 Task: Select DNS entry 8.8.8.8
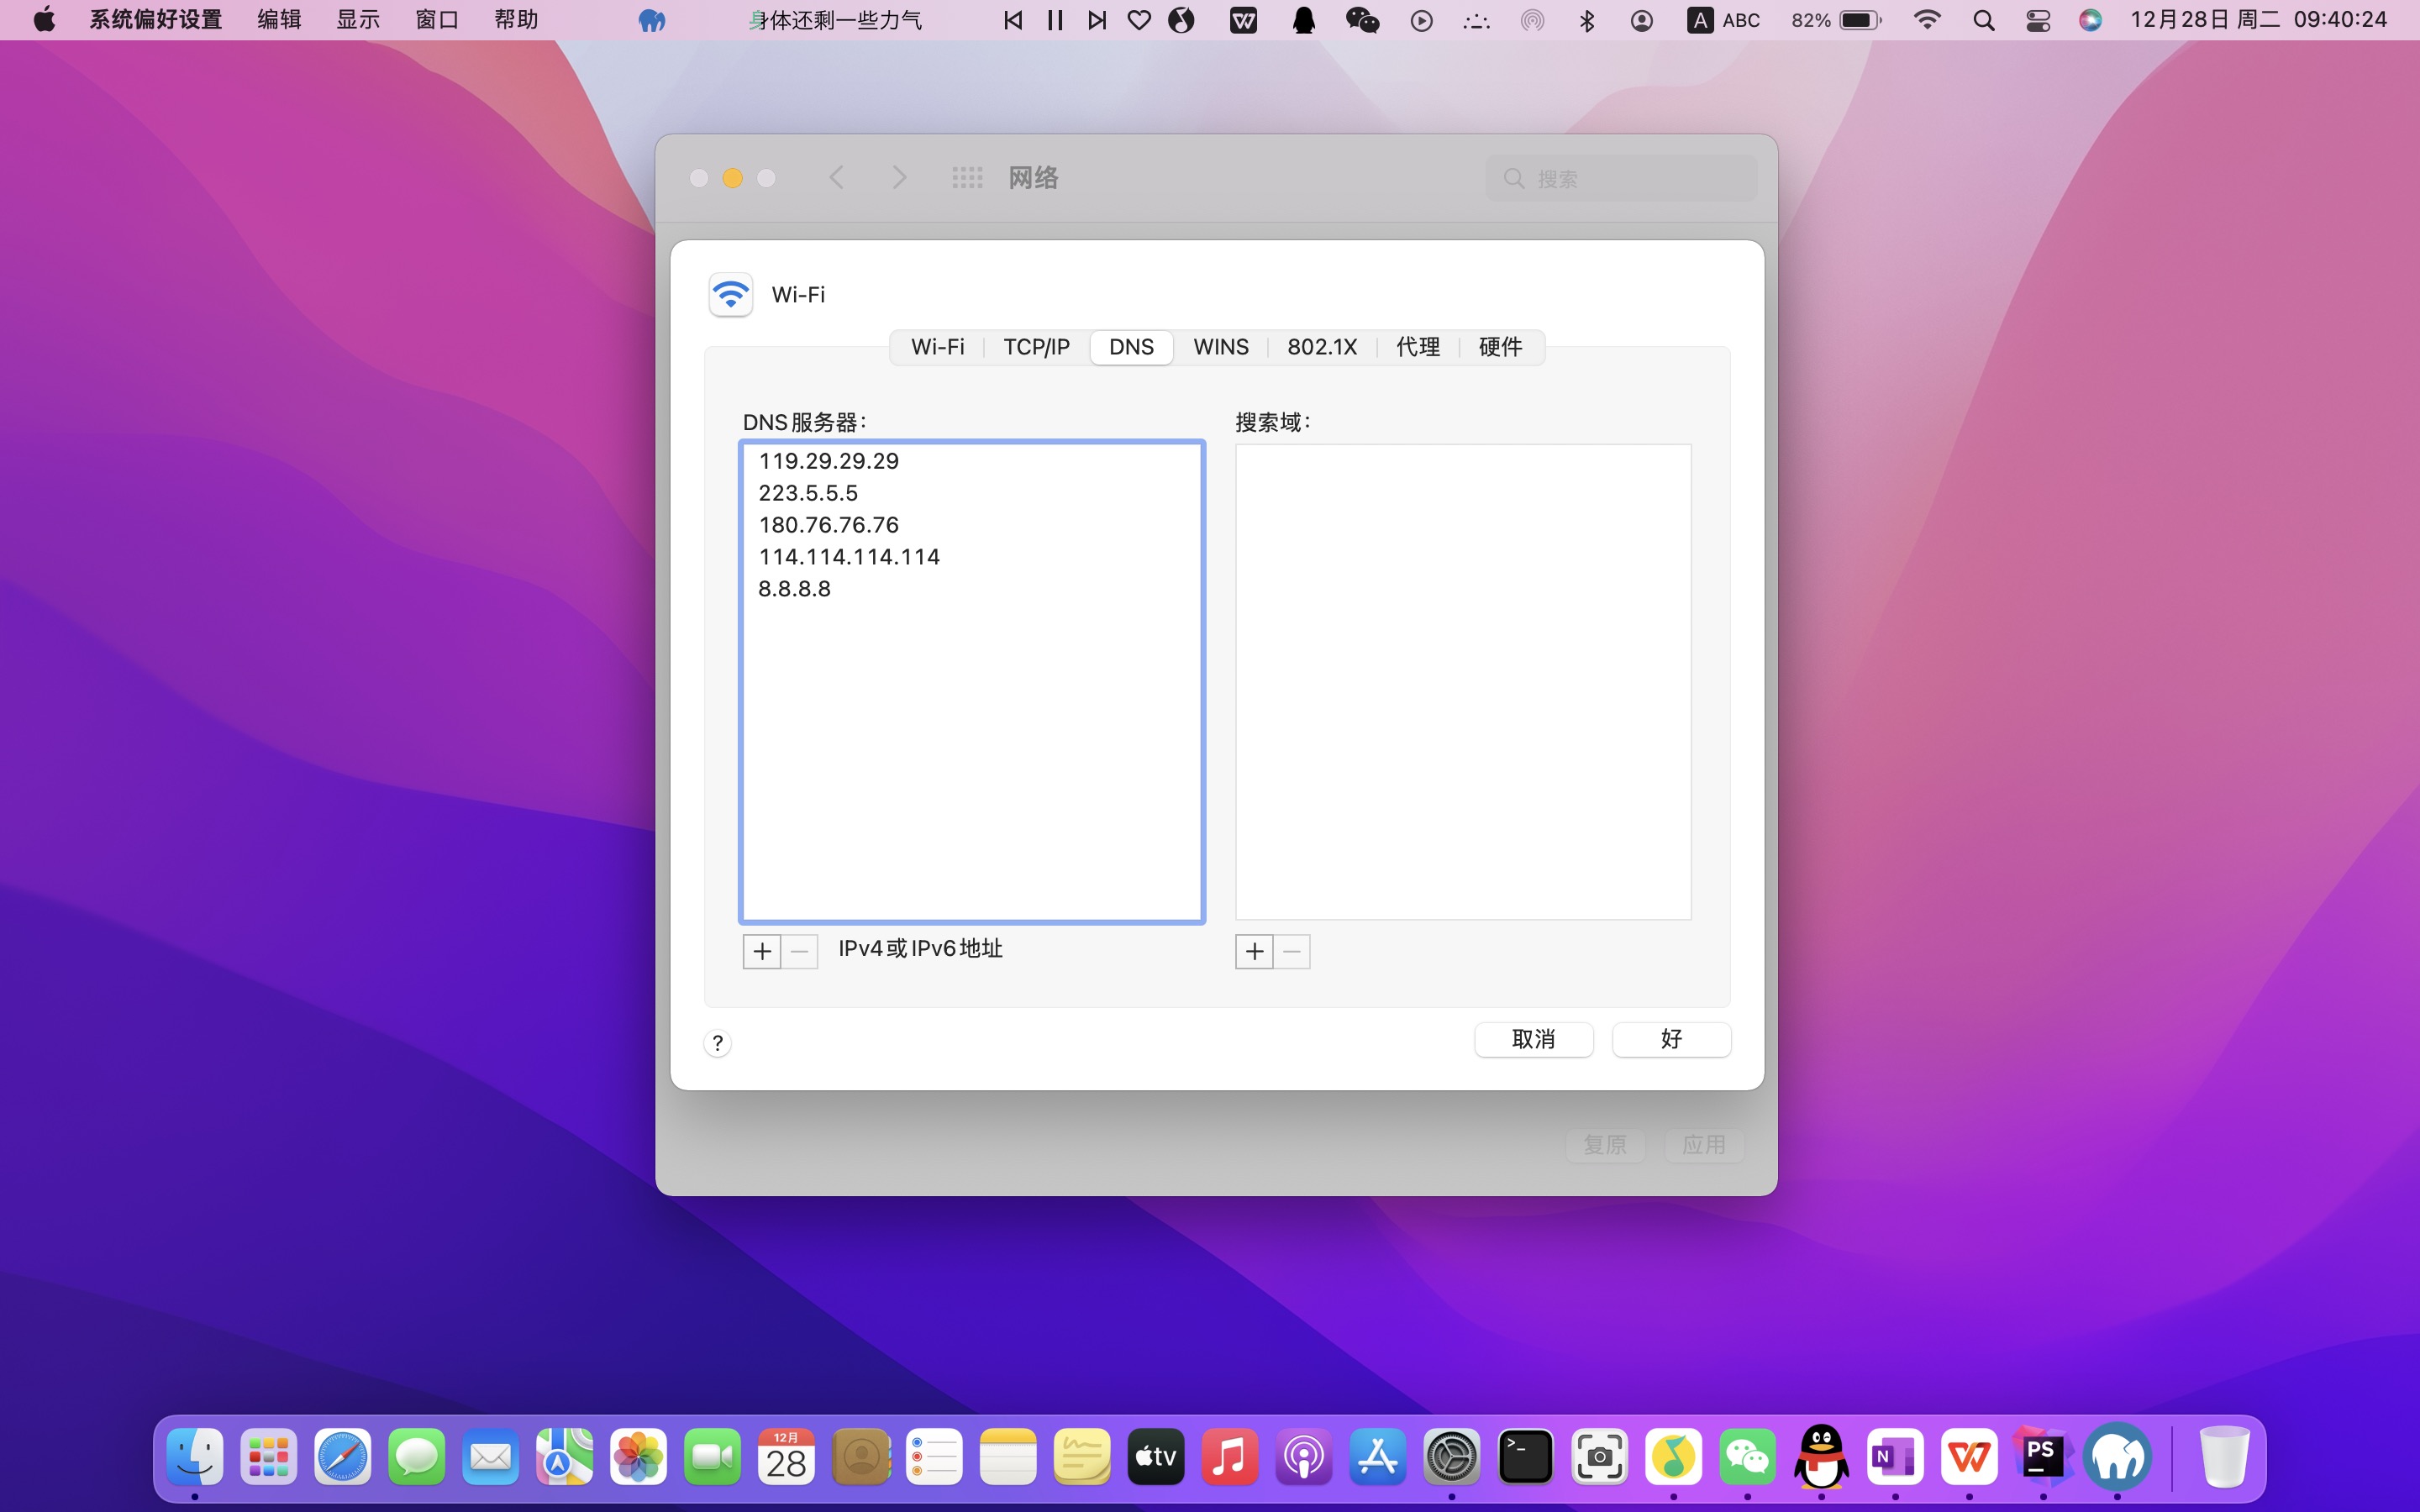point(795,589)
